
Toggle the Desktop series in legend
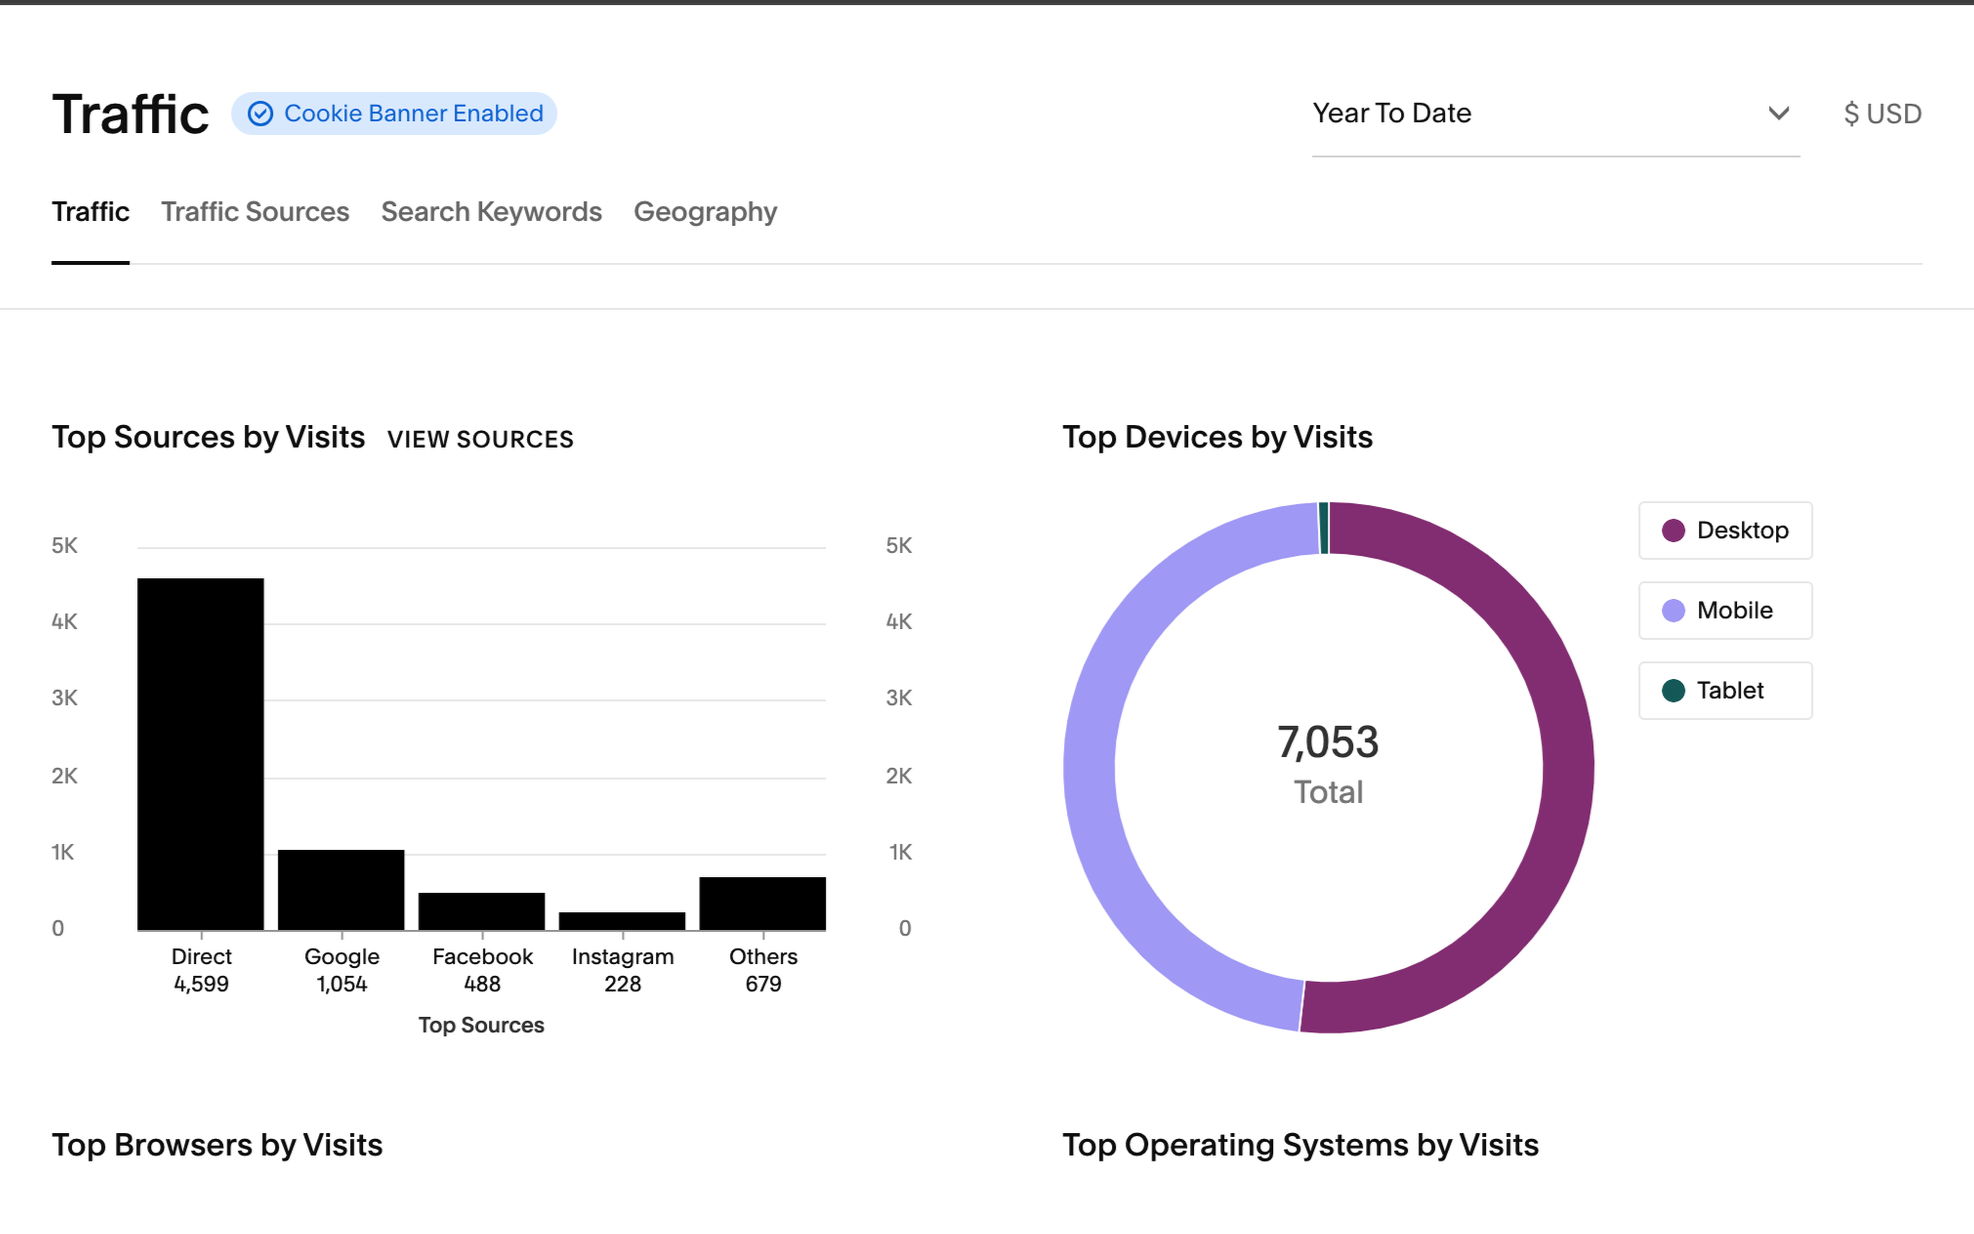(1725, 530)
